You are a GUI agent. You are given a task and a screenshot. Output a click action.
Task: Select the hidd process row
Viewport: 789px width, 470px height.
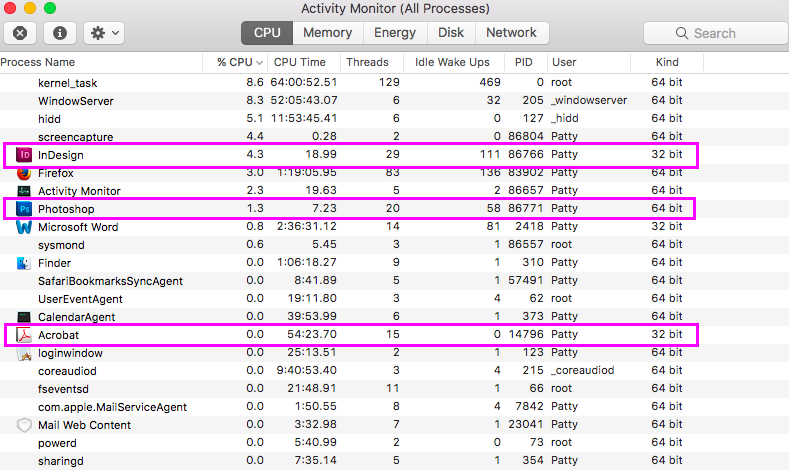394,119
